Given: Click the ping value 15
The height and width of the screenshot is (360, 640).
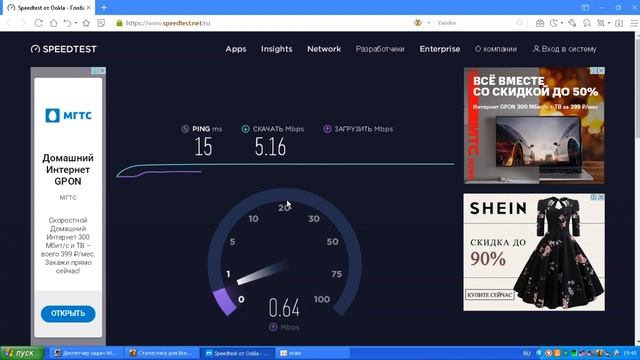Looking at the screenshot, I should click(203, 147).
